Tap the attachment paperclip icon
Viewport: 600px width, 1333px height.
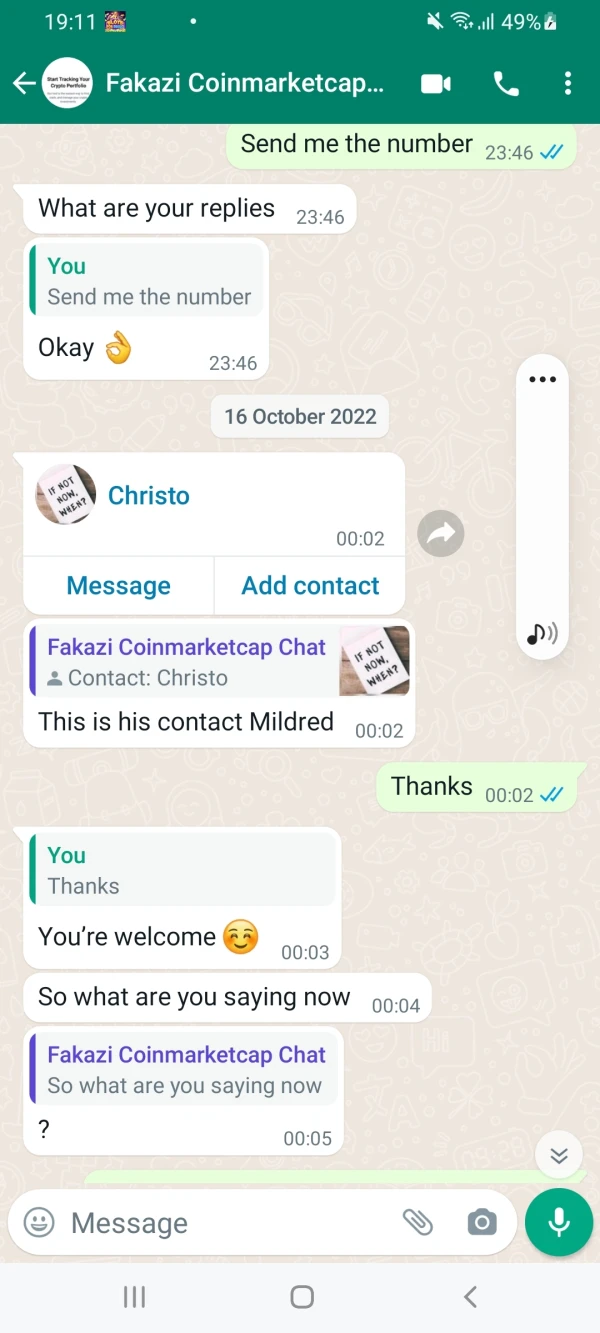point(417,1222)
